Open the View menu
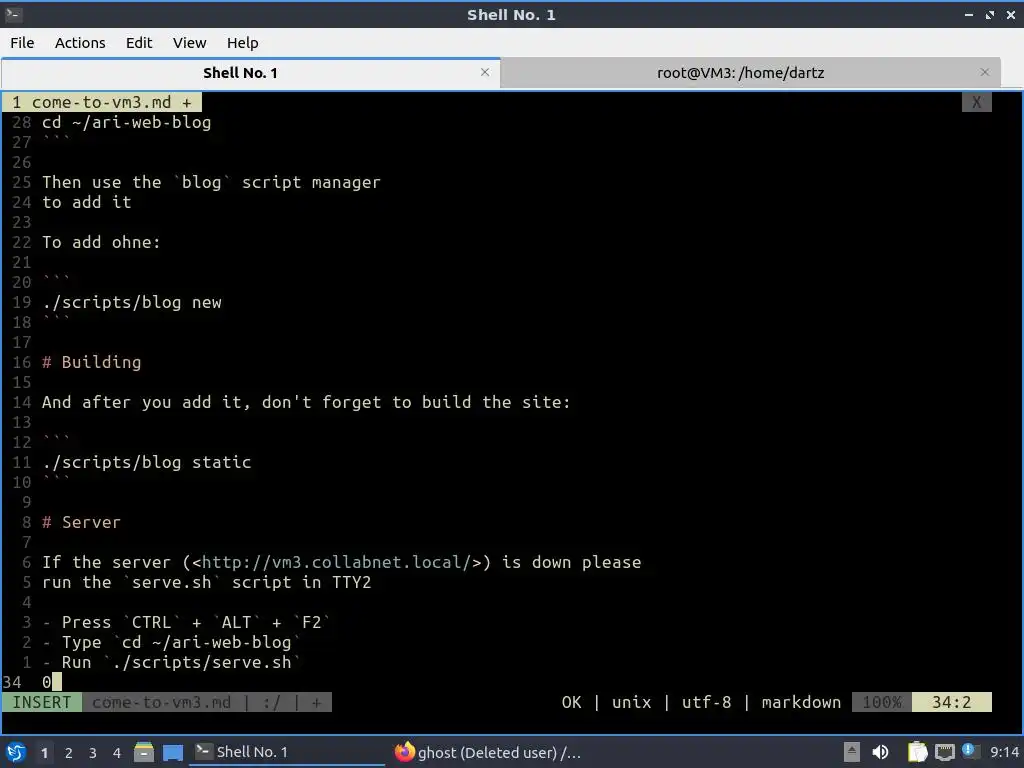This screenshot has height=768, width=1024. (189, 43)
